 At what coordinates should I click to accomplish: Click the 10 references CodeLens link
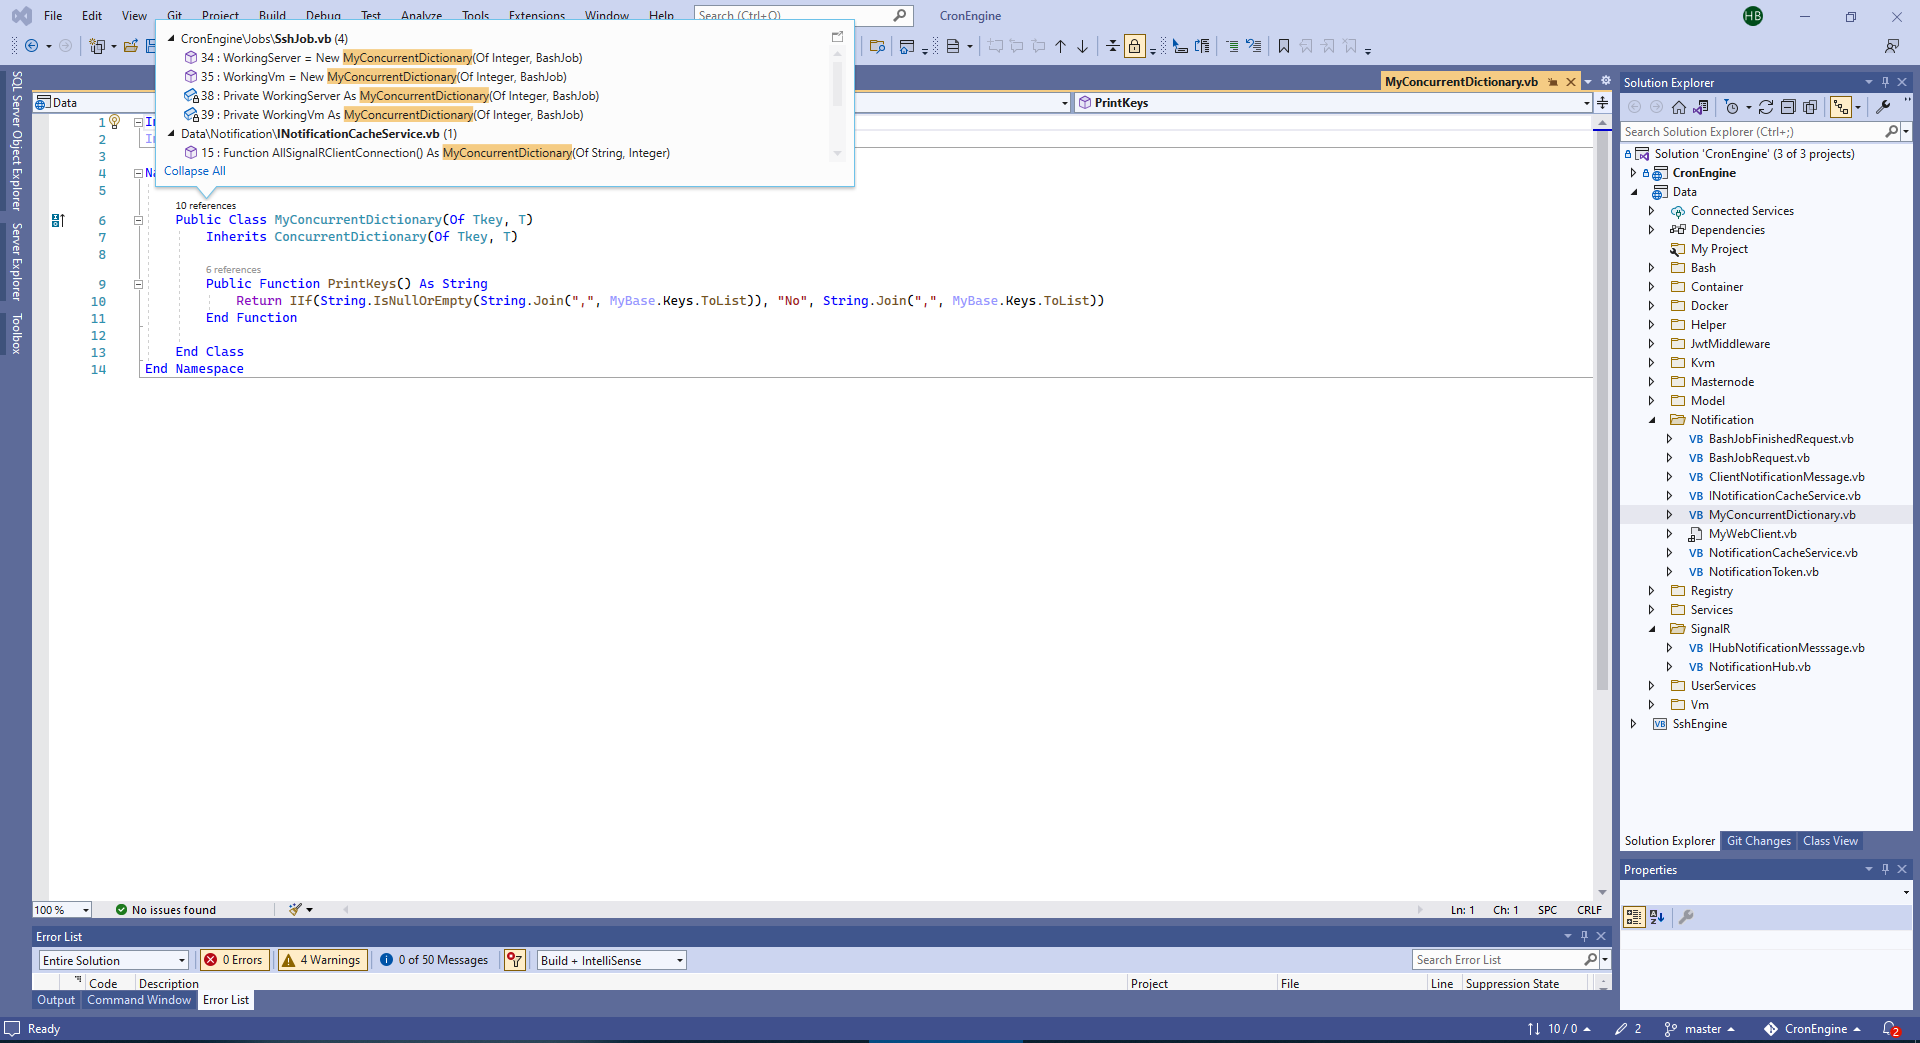[206, 206]
